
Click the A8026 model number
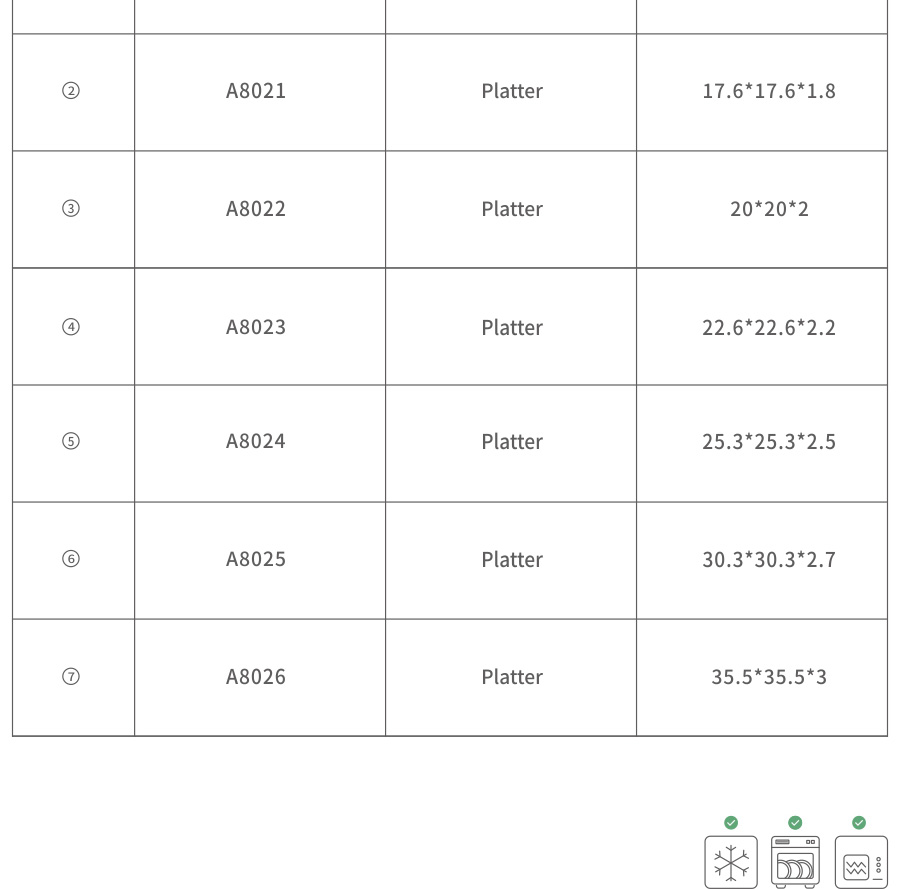[x=256, y=677]
